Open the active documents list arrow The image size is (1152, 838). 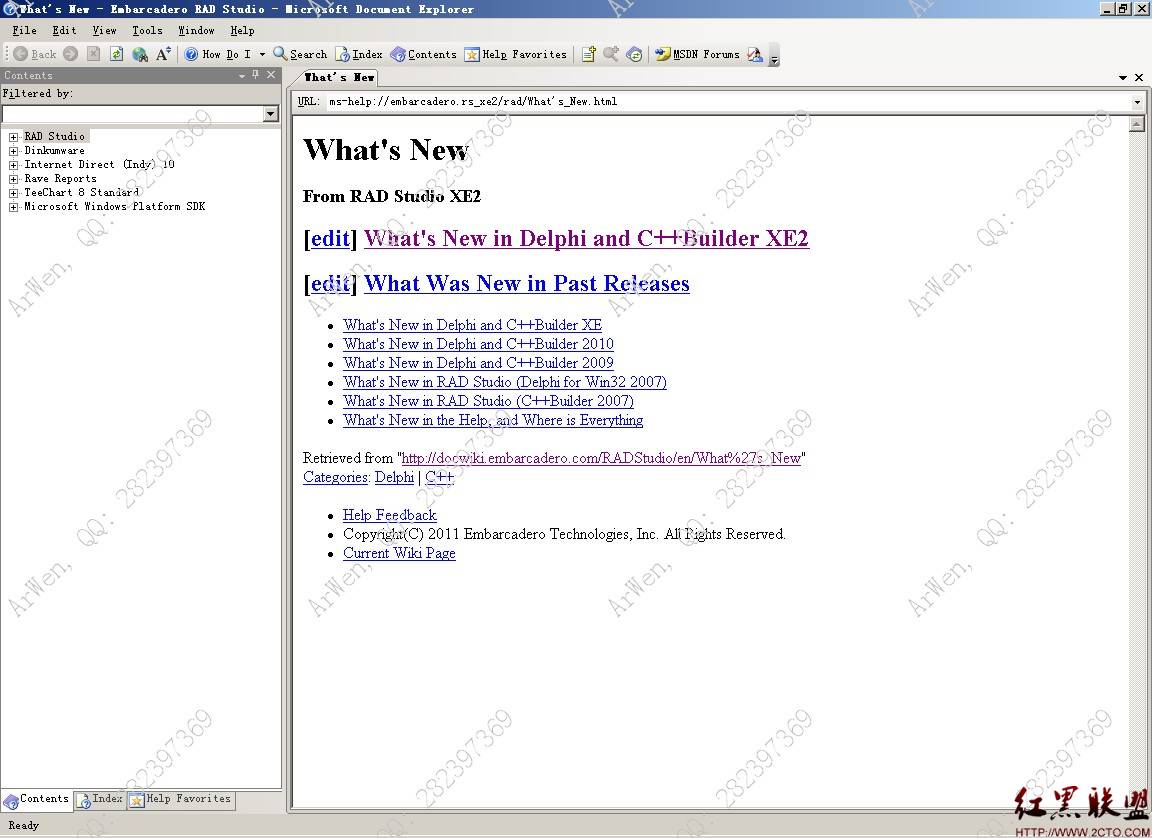pyautogui.click(x=1123, y=77)
